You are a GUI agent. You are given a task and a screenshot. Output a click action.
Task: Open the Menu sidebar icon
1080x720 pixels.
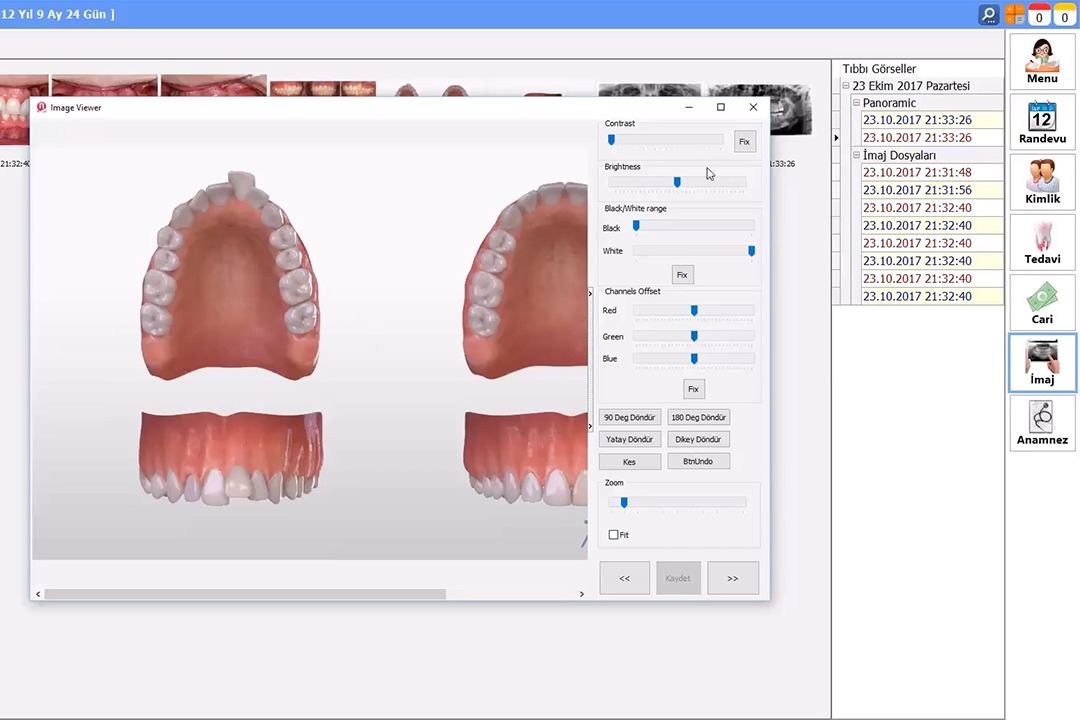click(1042, 61)
